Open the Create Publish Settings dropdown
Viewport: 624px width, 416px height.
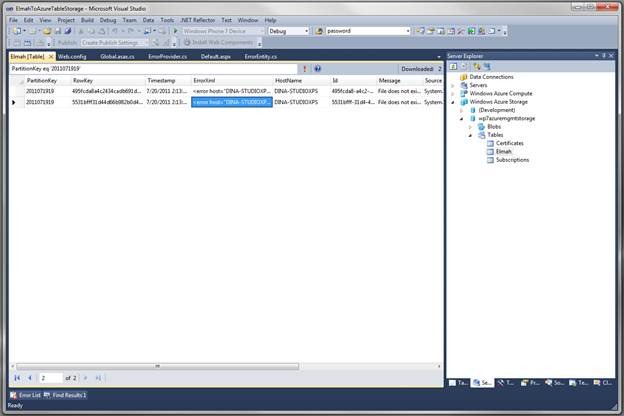click(x=146, y=43)
